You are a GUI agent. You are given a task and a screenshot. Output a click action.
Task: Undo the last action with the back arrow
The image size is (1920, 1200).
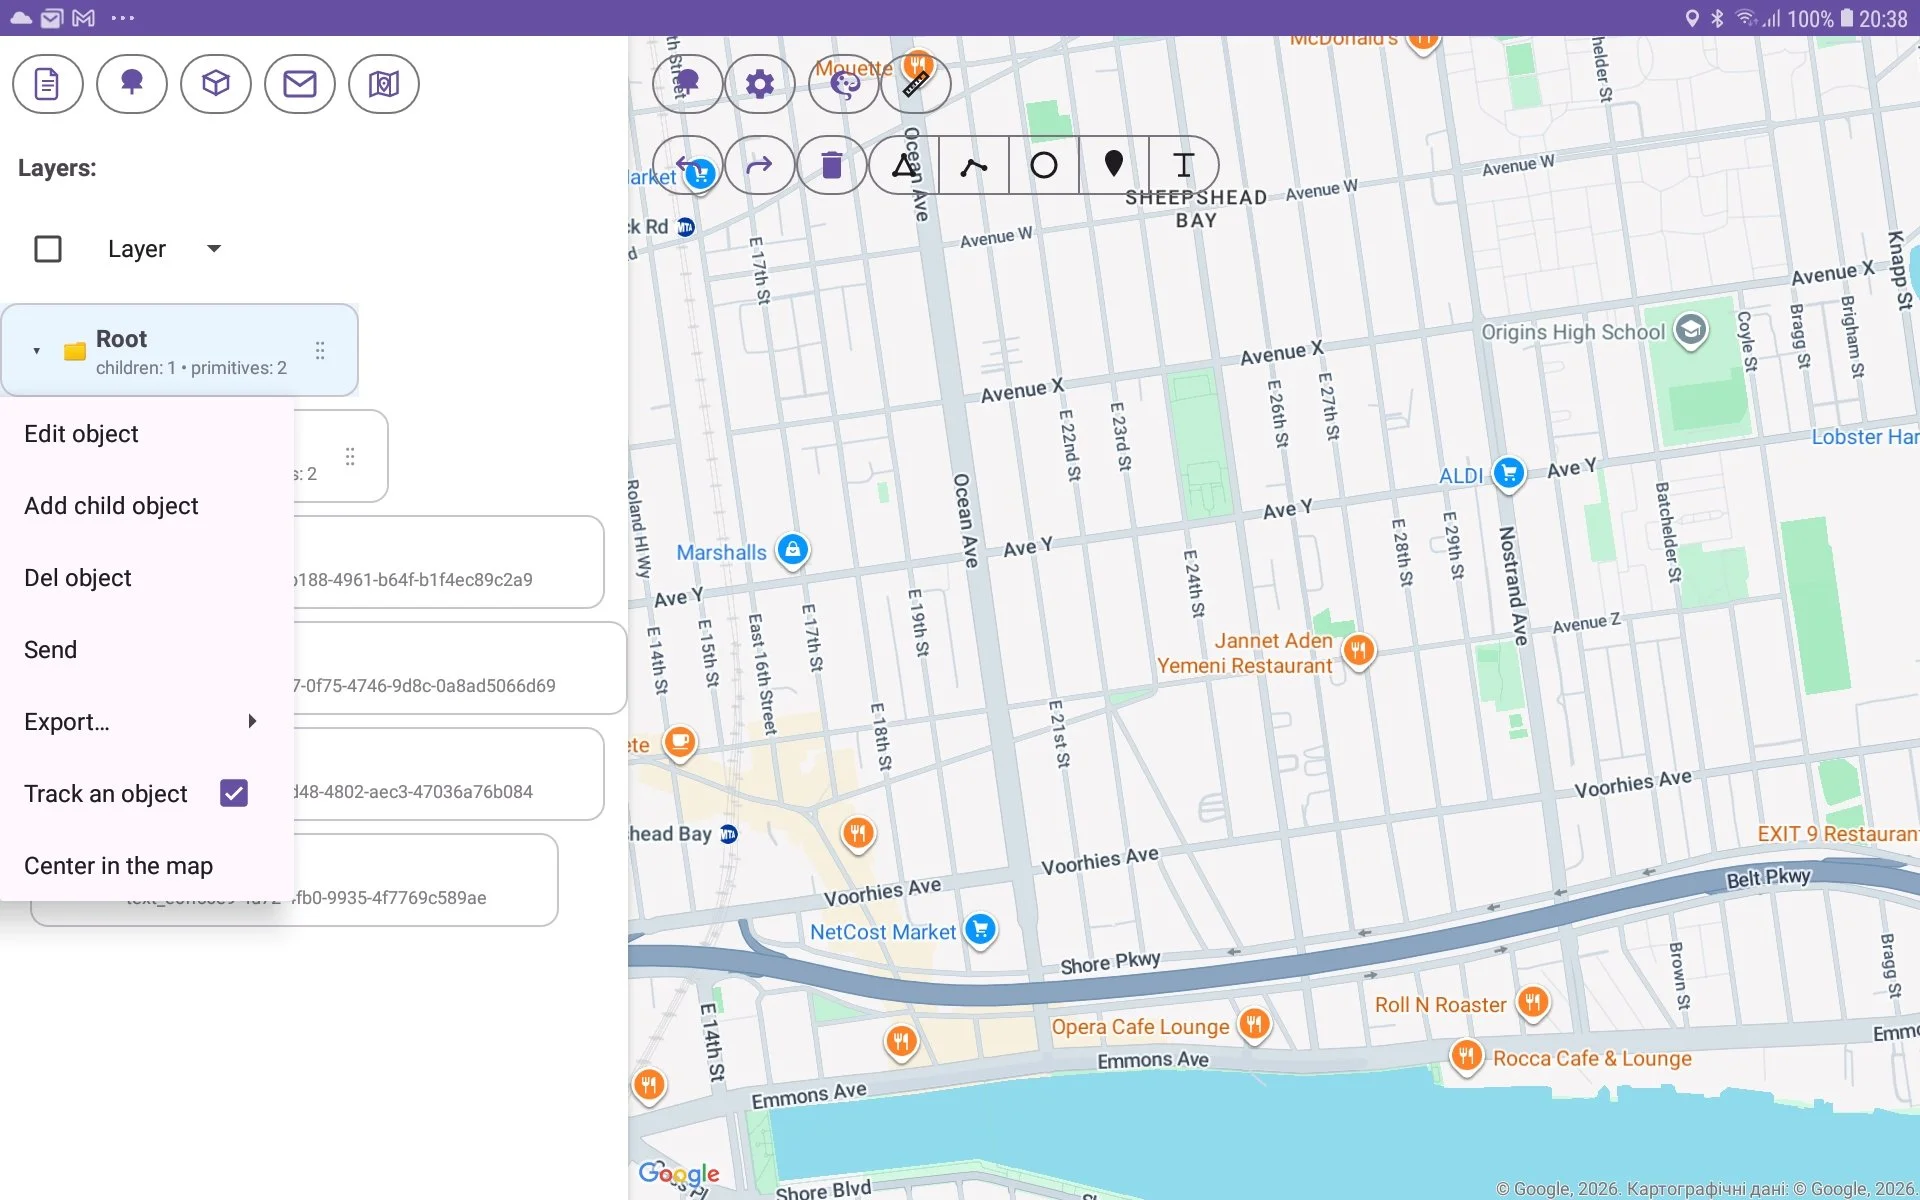click(x=687, y=165)
